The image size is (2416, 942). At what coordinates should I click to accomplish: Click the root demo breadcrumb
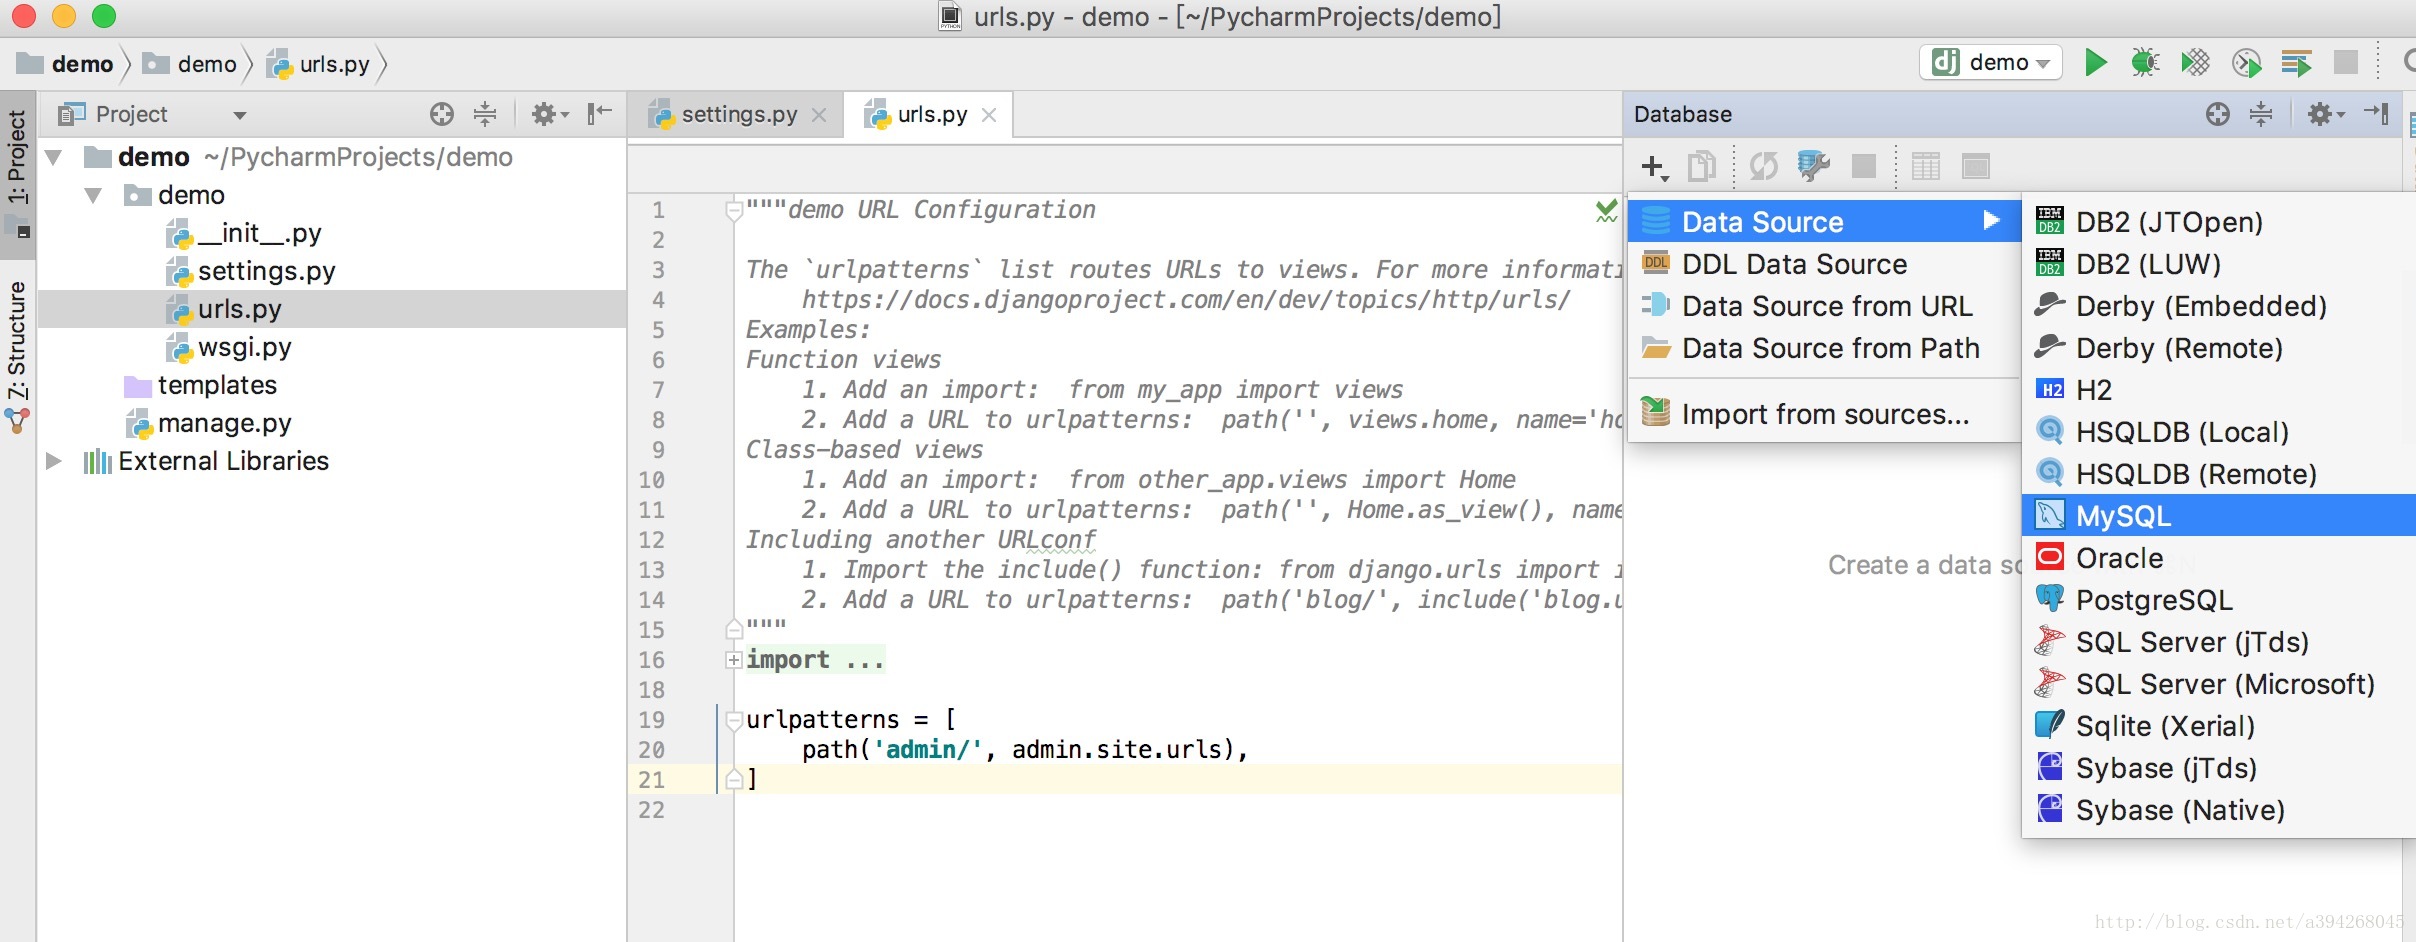(x=66, y=64)
